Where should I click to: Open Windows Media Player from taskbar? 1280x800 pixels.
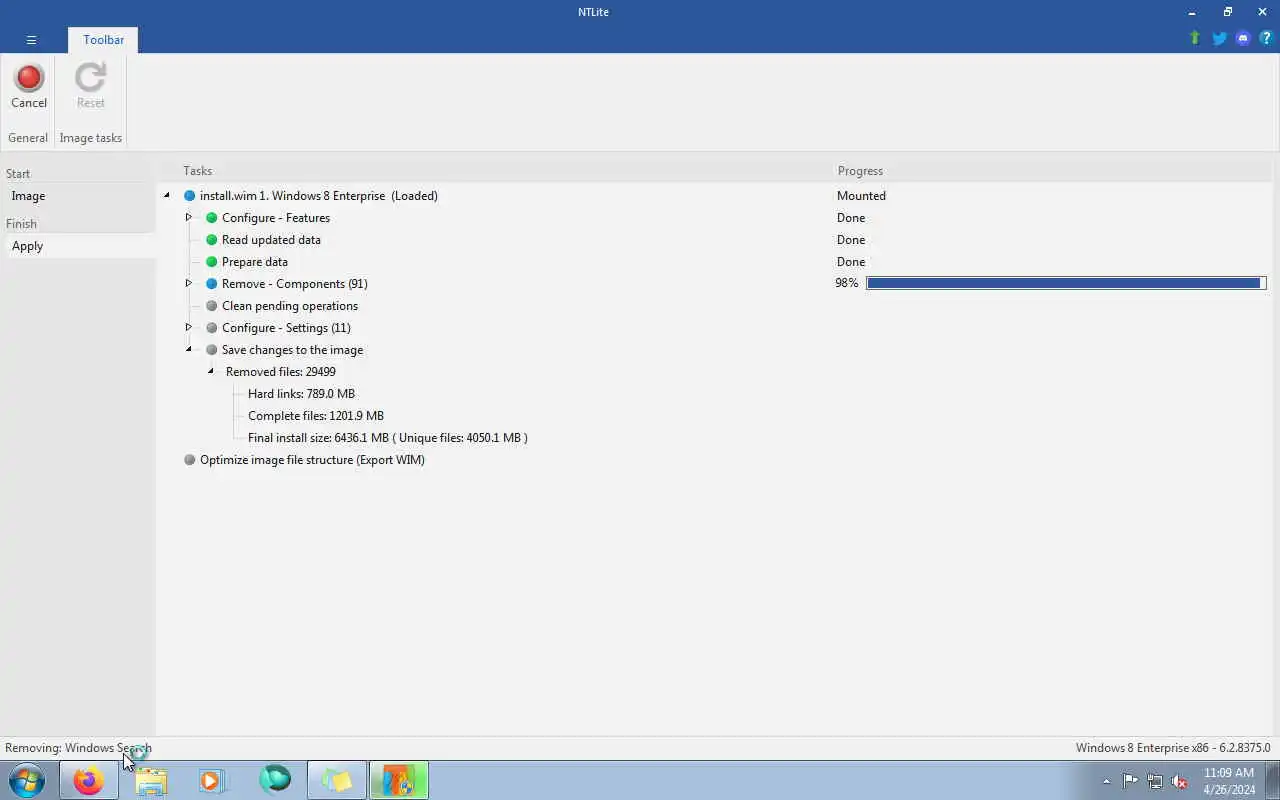click(211, 780)
